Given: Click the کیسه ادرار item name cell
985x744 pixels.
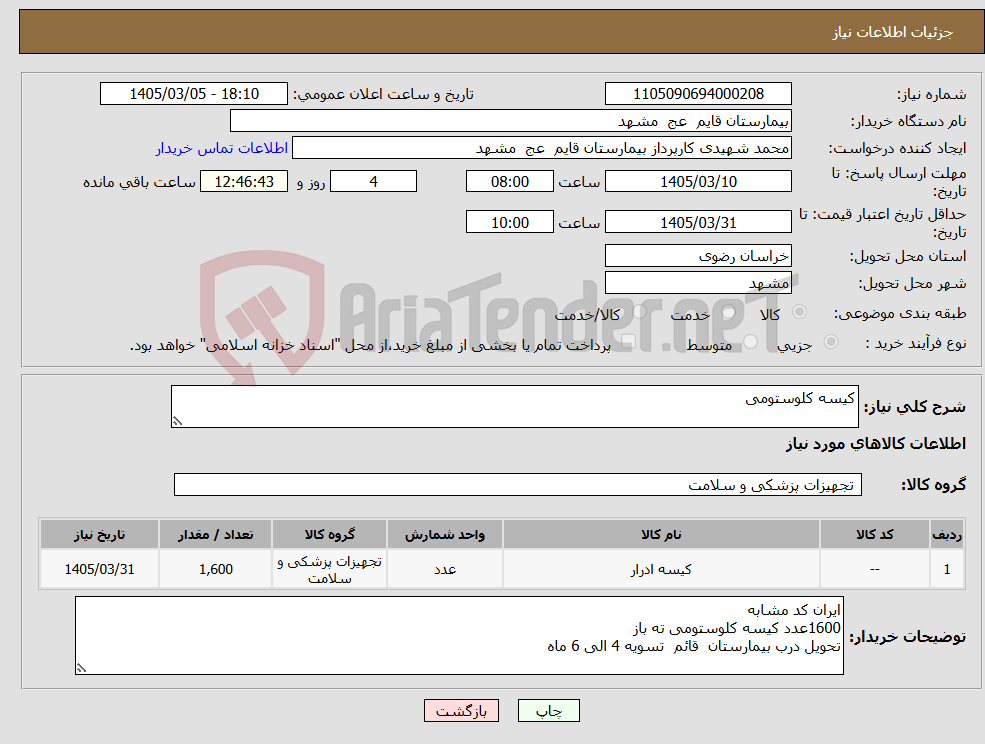Looking at the screenshot, I should point(661,569).
